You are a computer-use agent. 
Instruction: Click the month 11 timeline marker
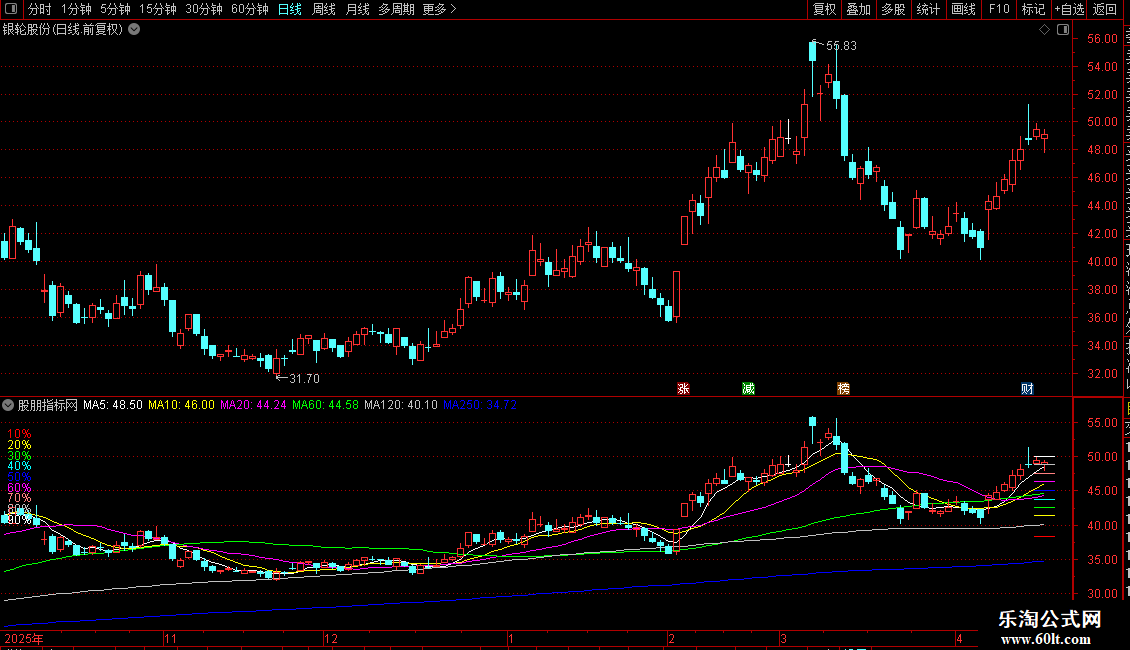[x=170, y=638]
